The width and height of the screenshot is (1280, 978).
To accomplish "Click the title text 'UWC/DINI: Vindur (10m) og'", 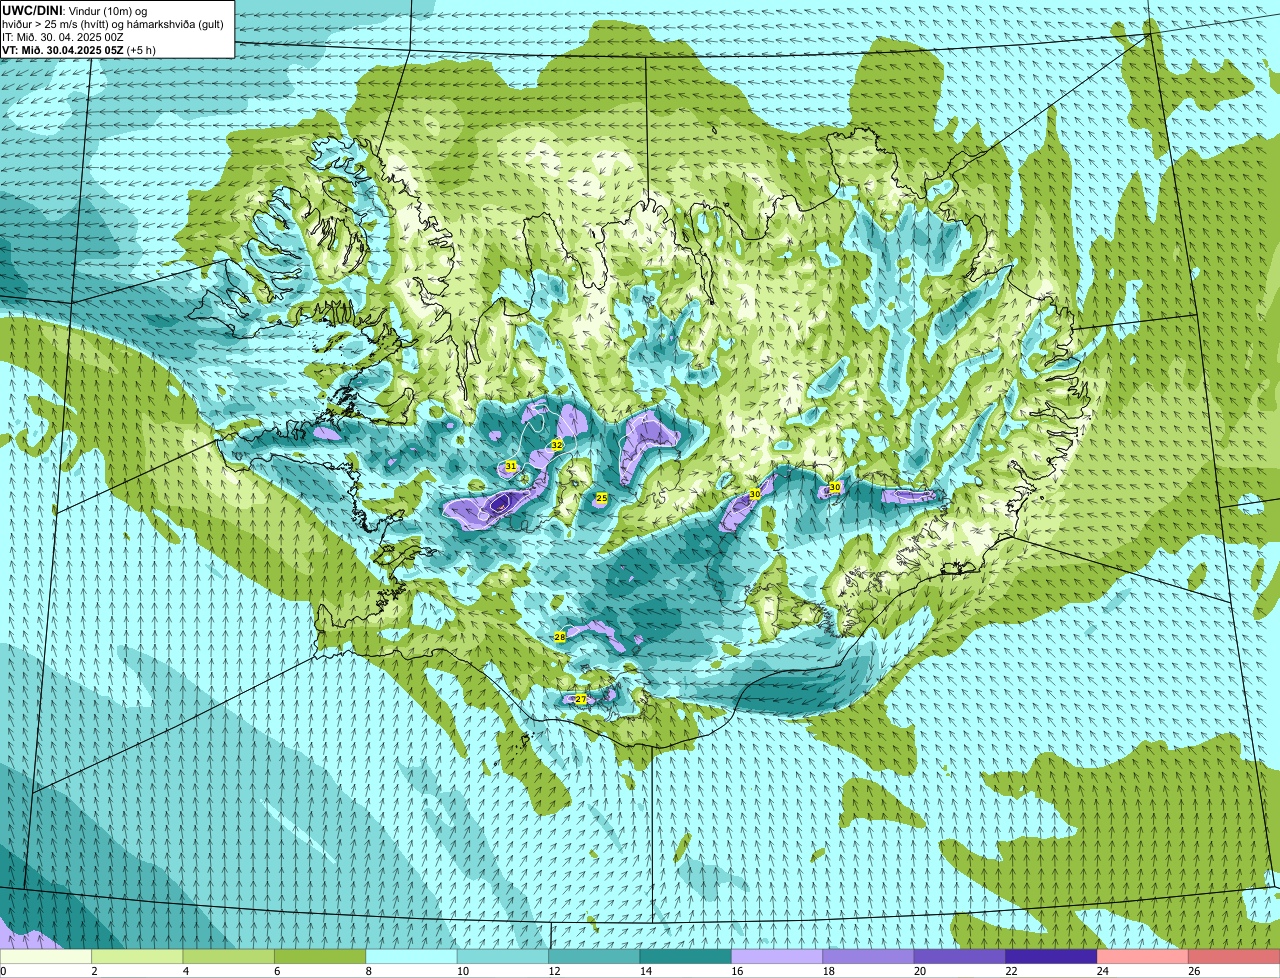I will point(75,11).
